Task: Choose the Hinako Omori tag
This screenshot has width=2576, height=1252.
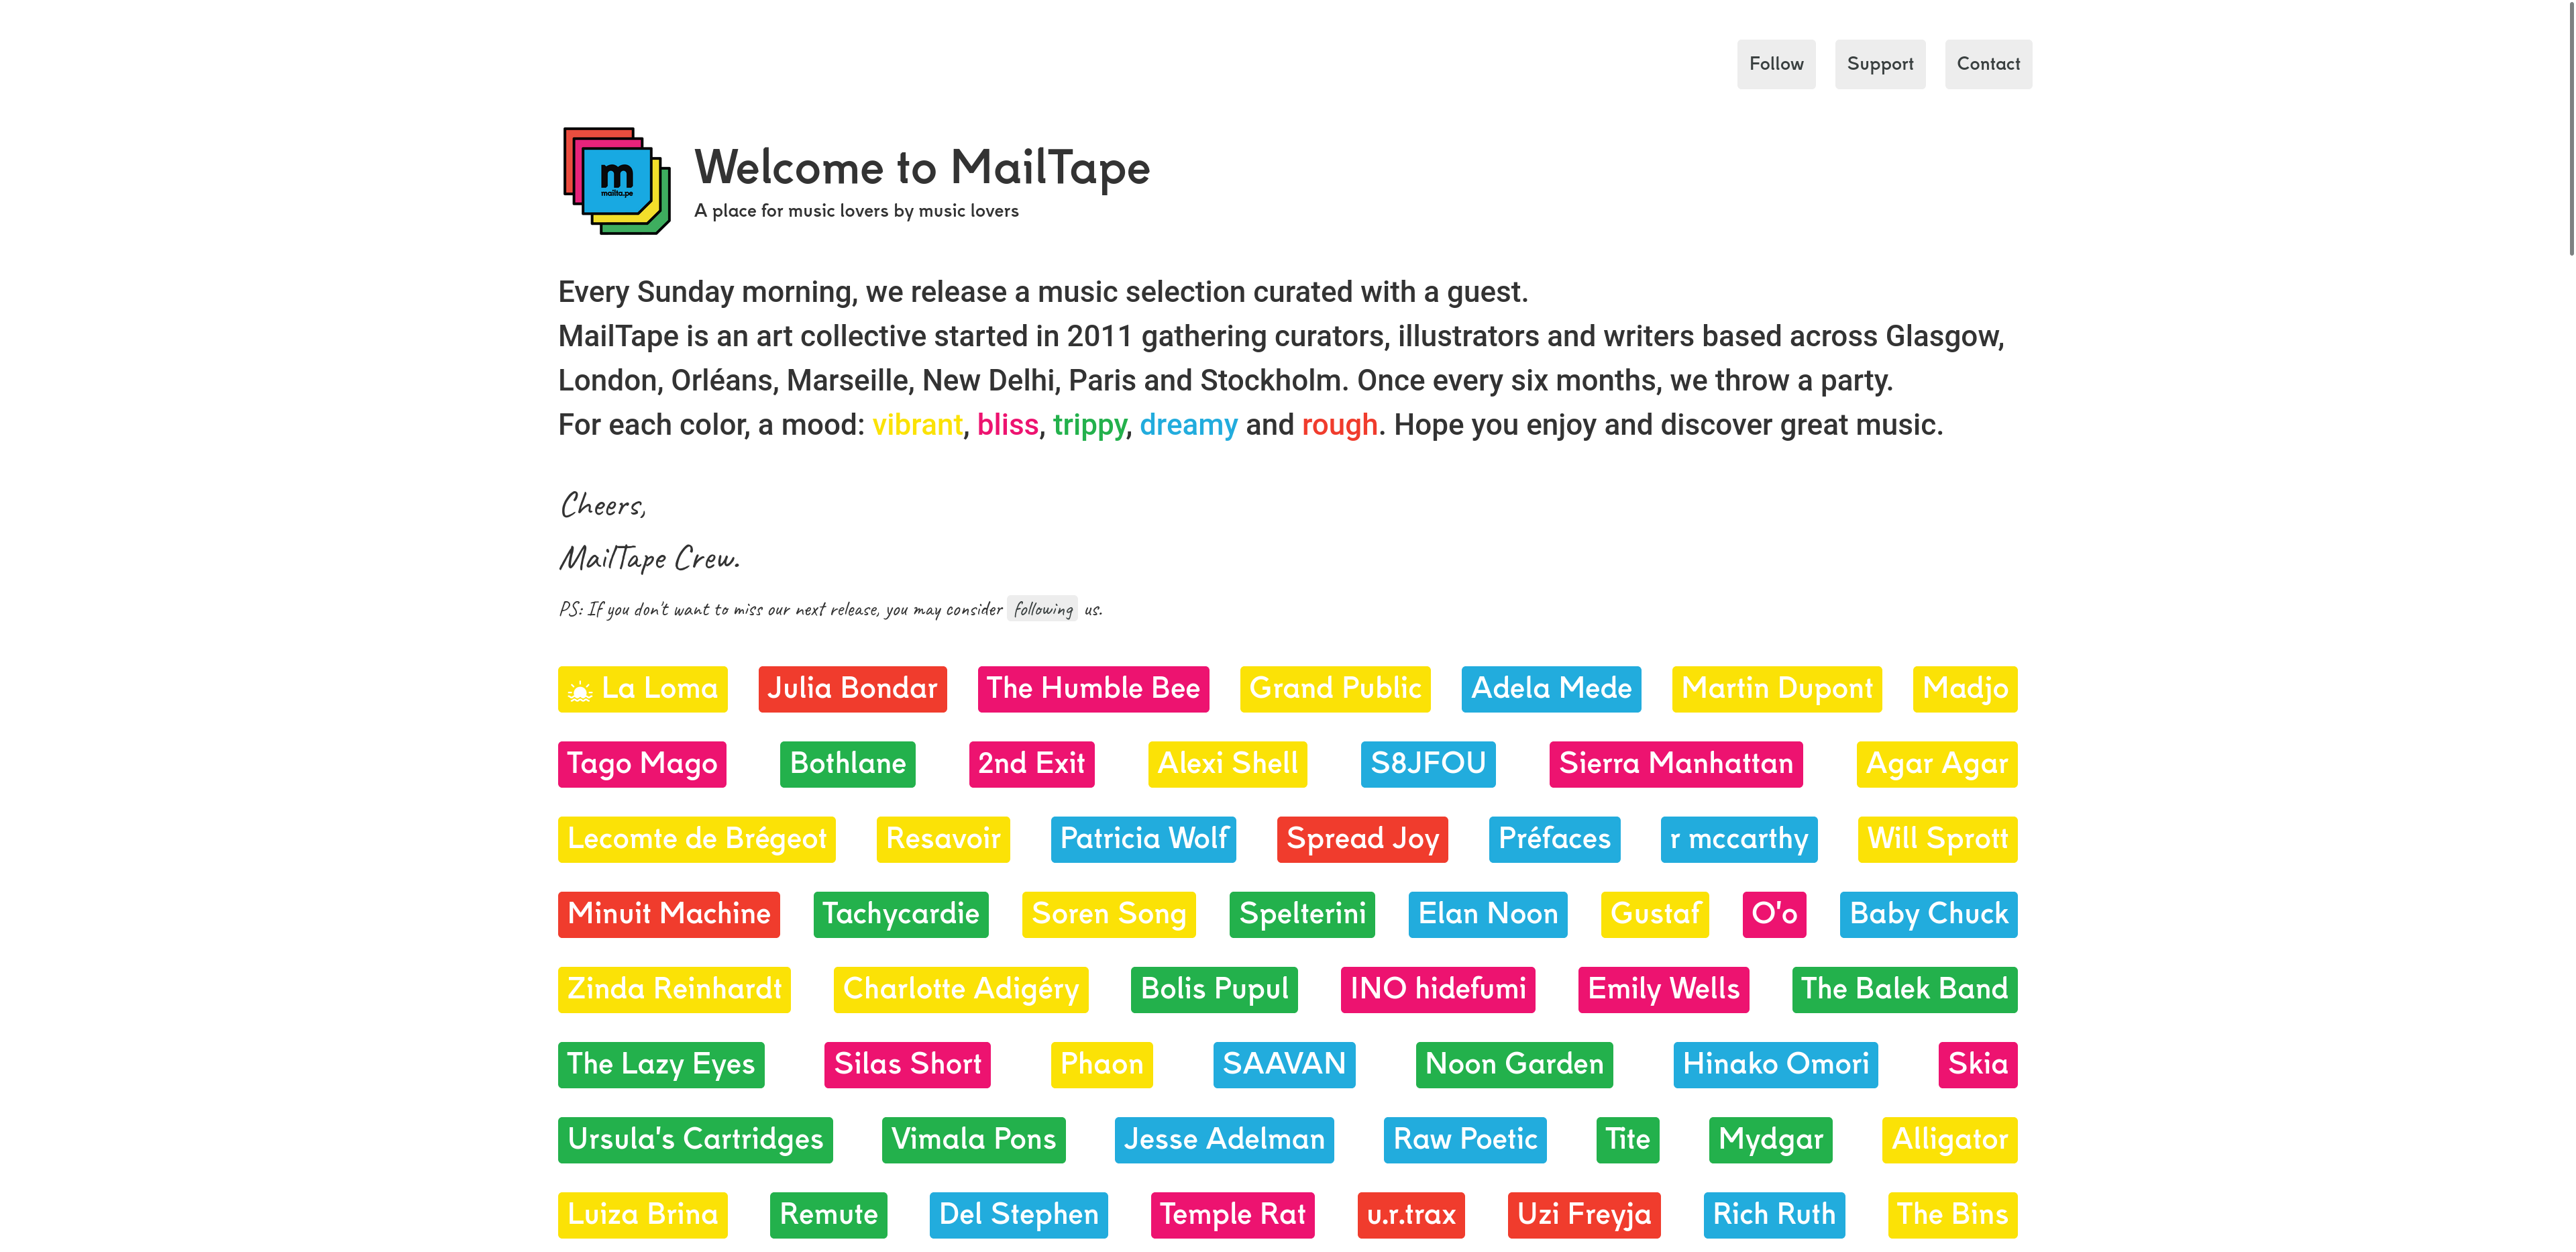Action: point(1775,1064)
